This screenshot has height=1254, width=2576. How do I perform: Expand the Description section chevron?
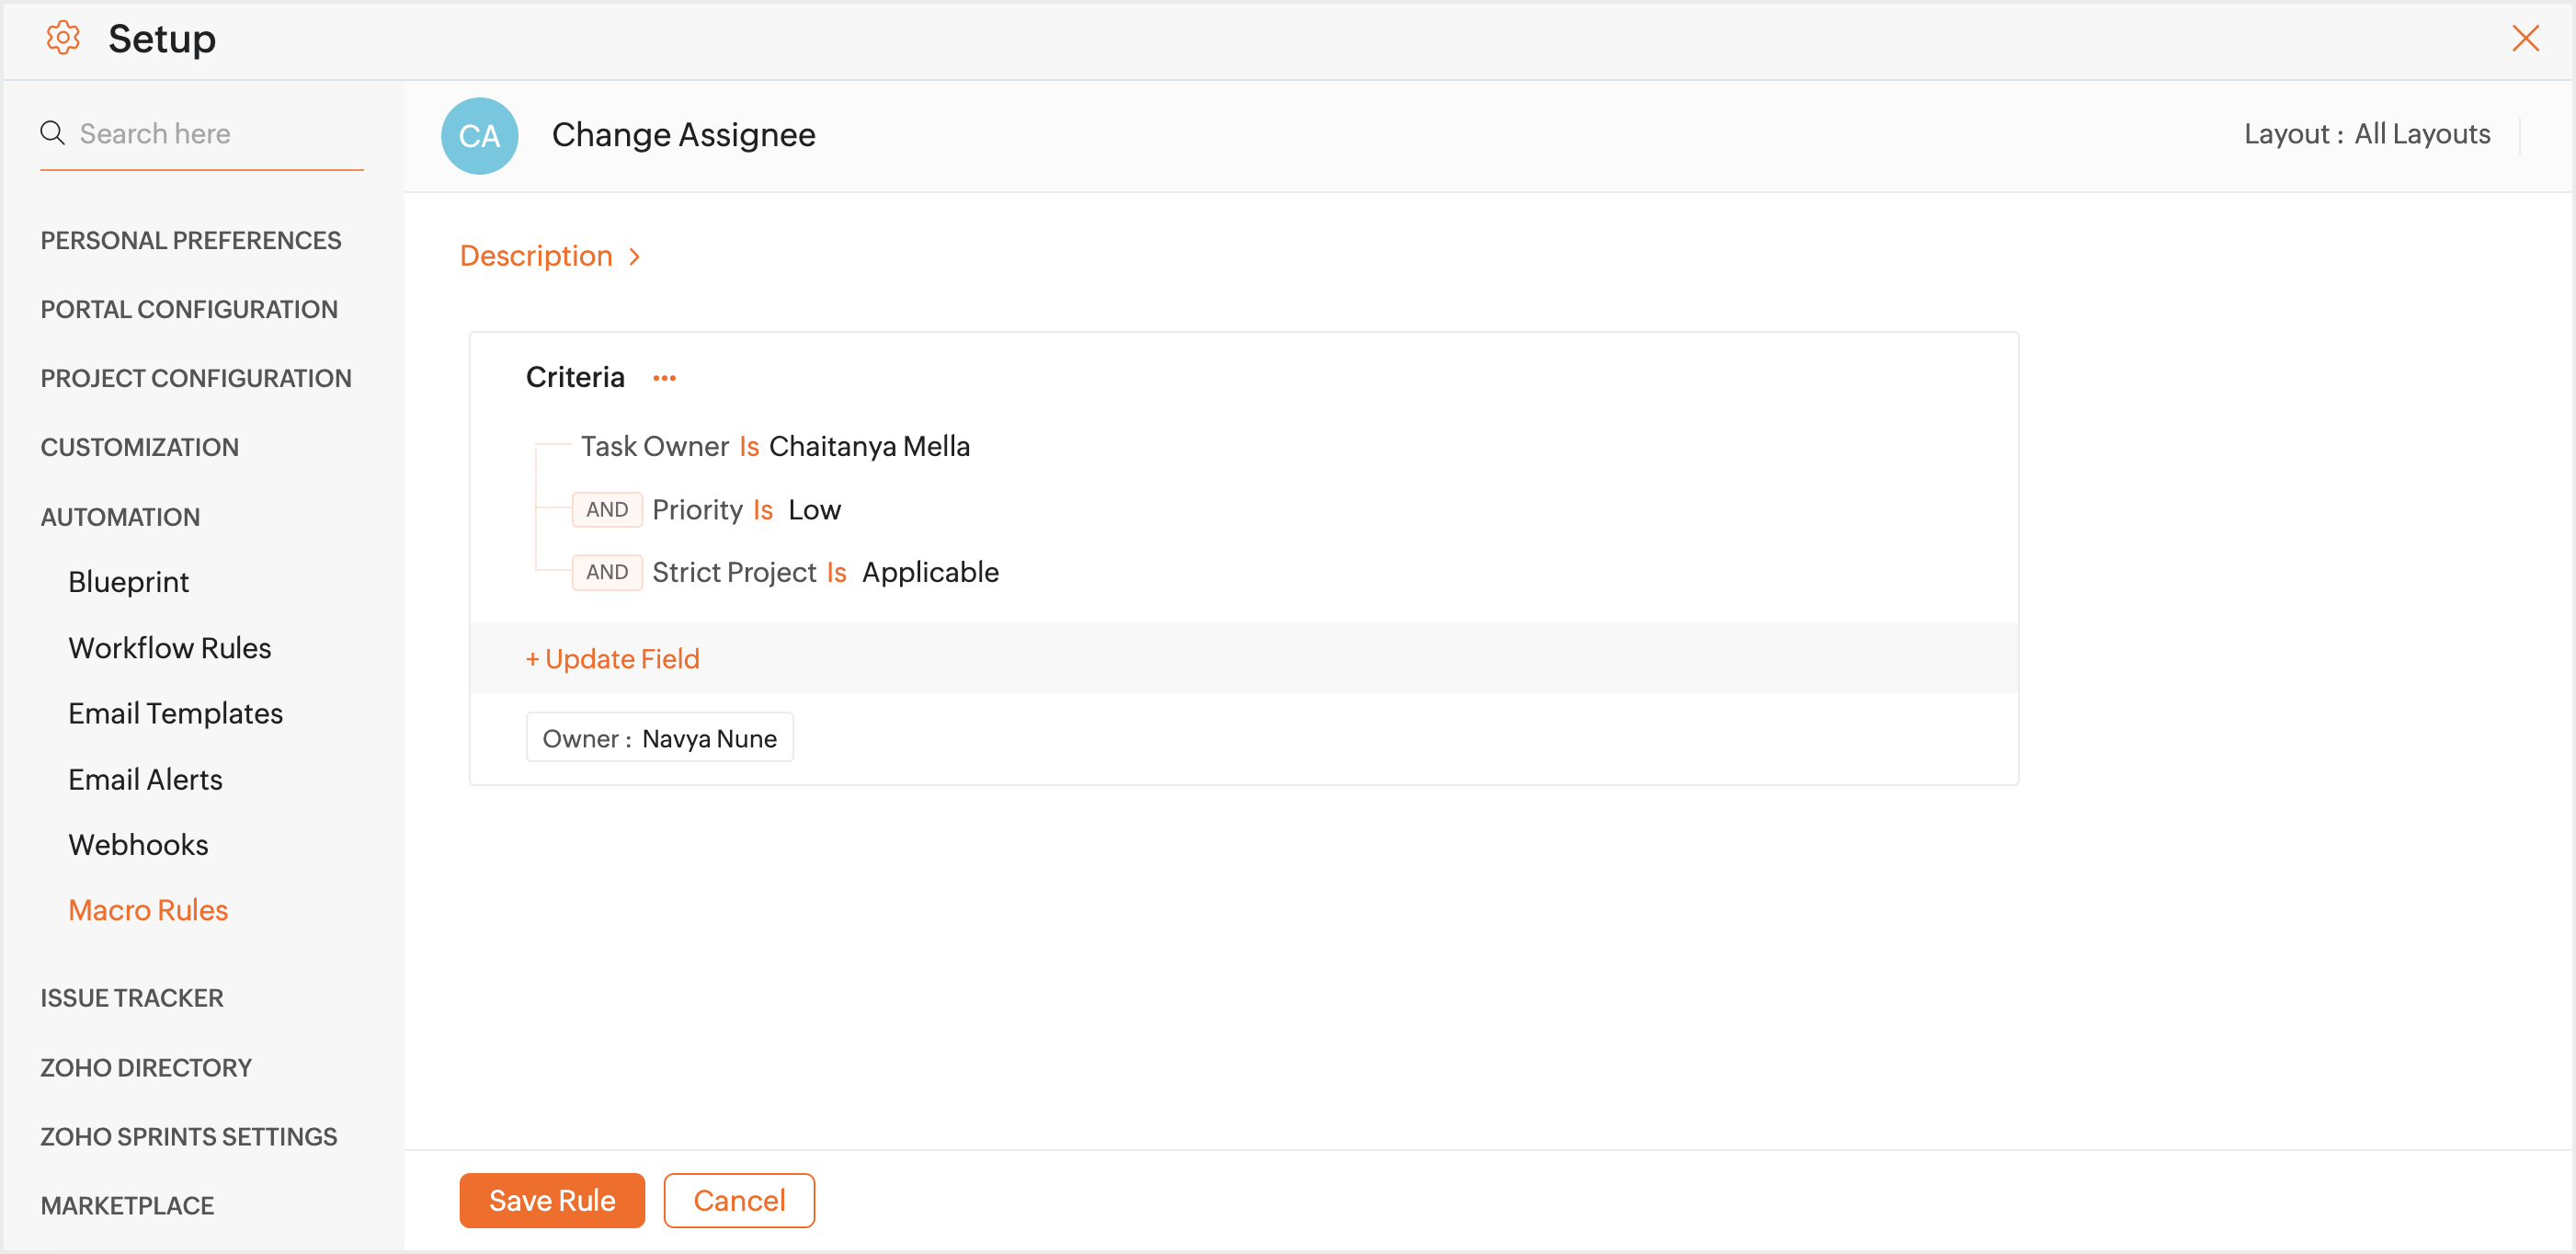click(x=635, y=257)
